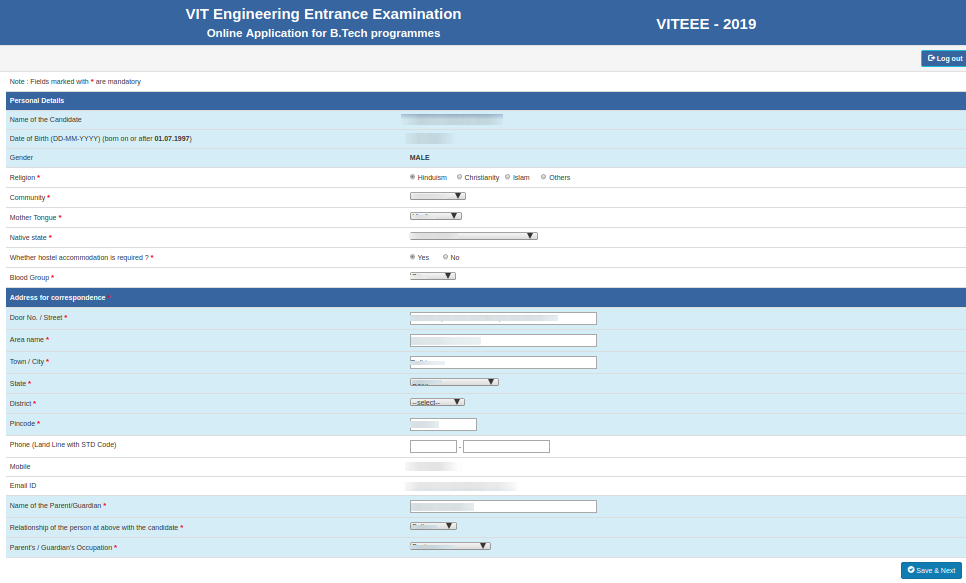
Task: Open the Native state dropdown
Action: [x=473, y=235]
